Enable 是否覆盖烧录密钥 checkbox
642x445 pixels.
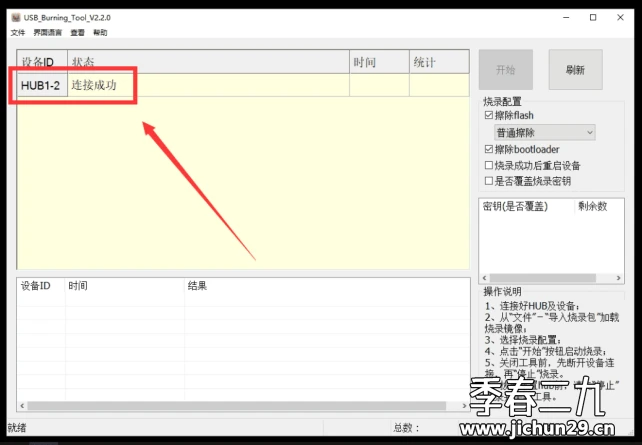[488, 181]
